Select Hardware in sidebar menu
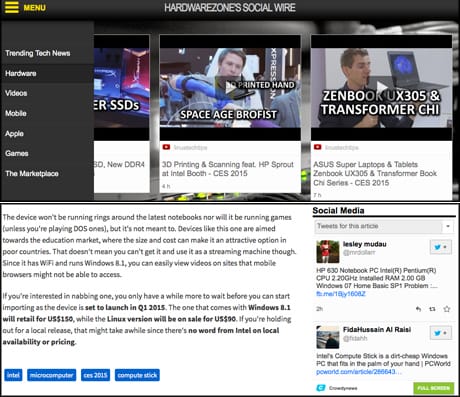Image resolution: width=460 pixels, height=397 pixels. coord(21,73)
